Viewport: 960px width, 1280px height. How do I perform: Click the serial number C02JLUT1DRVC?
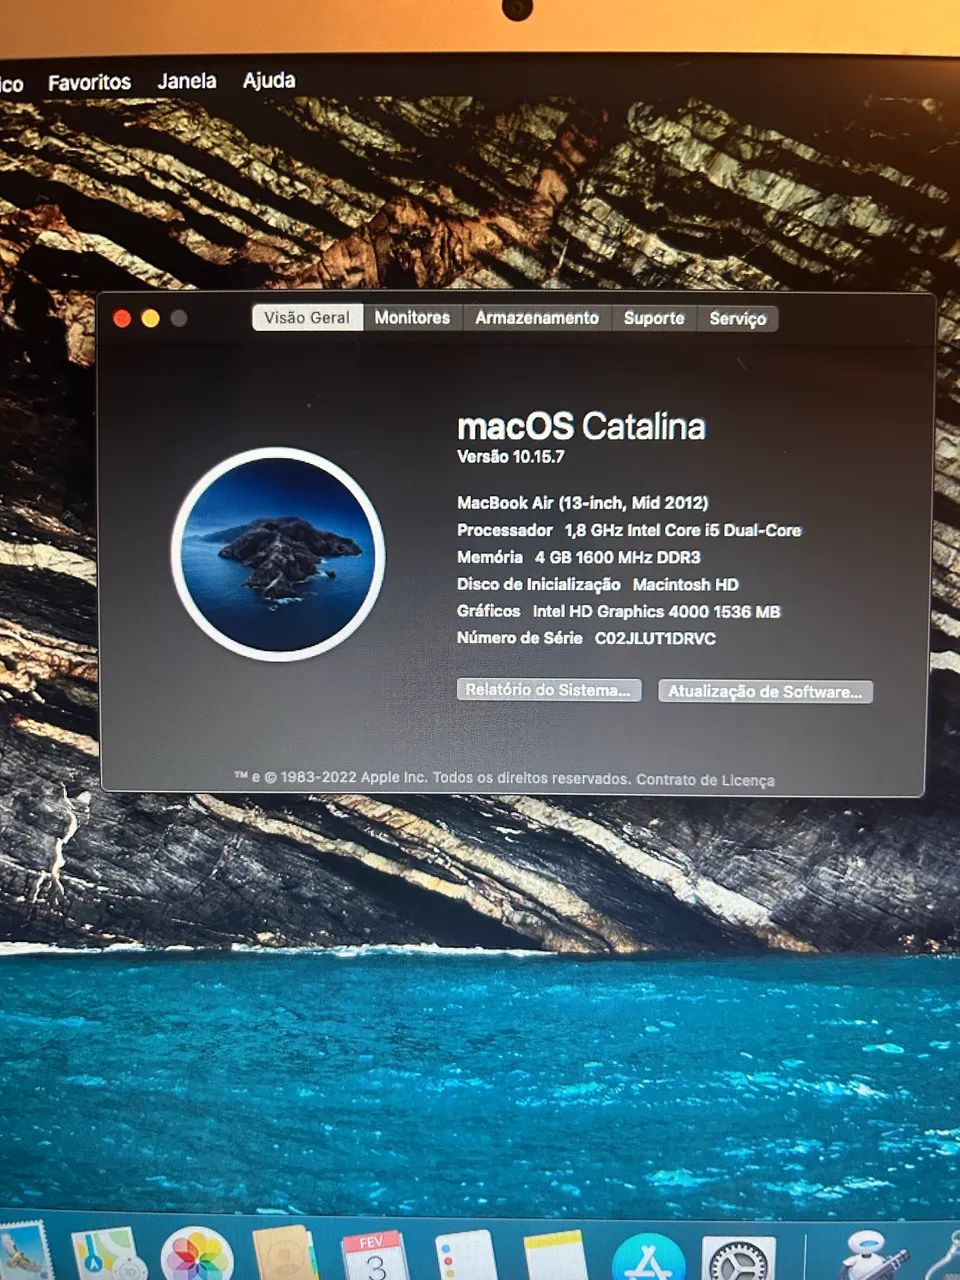pyautogui.click(x=656, y=638)
